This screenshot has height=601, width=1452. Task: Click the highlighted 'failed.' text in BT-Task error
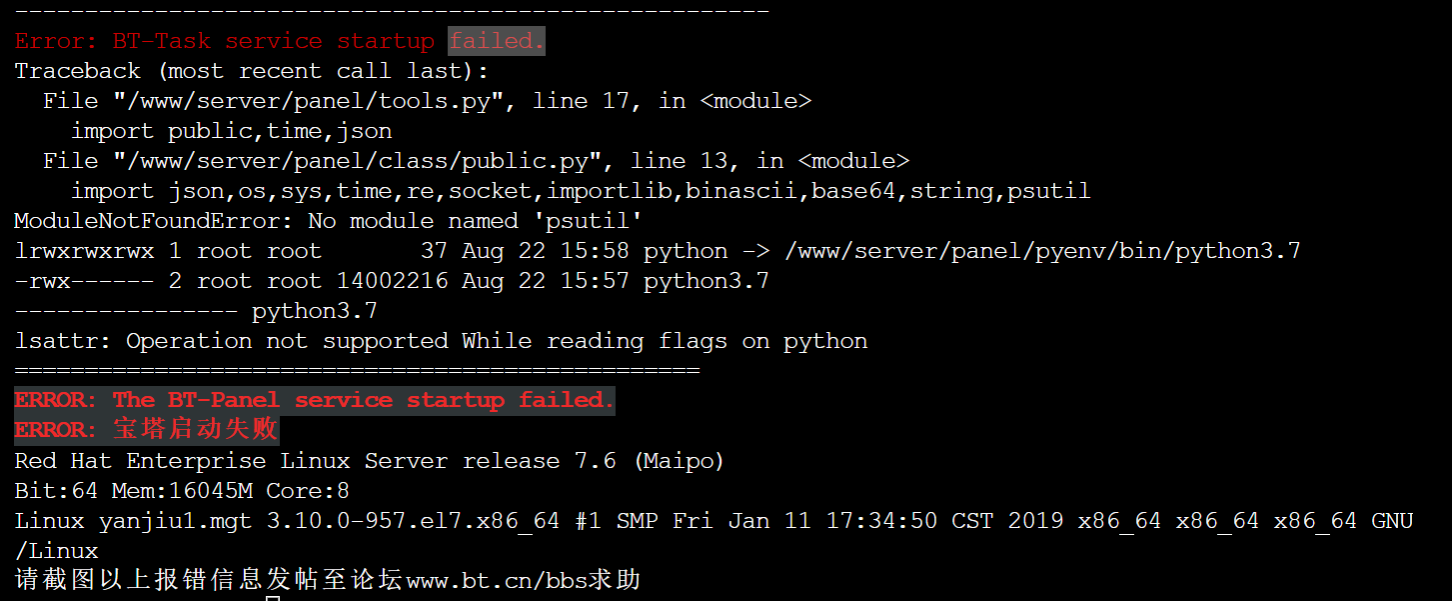coord(497,41)
